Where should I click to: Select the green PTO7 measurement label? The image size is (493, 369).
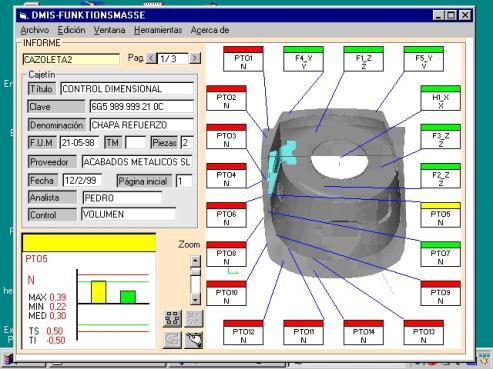[440, 254]
